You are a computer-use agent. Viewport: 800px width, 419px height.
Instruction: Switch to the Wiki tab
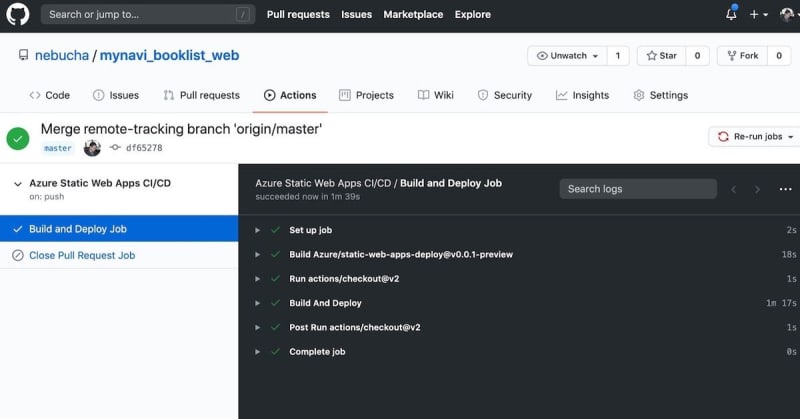coord(436,95)
